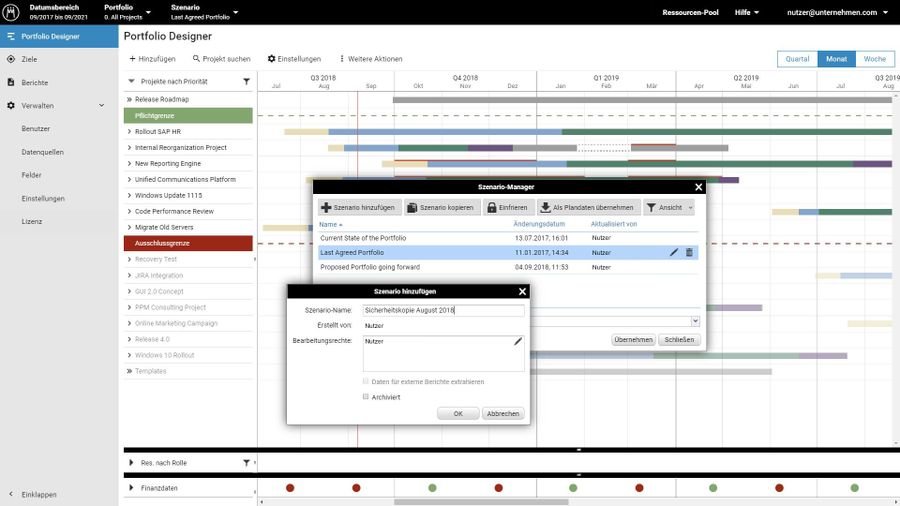Open Berichte in the left sidebar
The height and width of the screenshot is (506, 900).
34,82
